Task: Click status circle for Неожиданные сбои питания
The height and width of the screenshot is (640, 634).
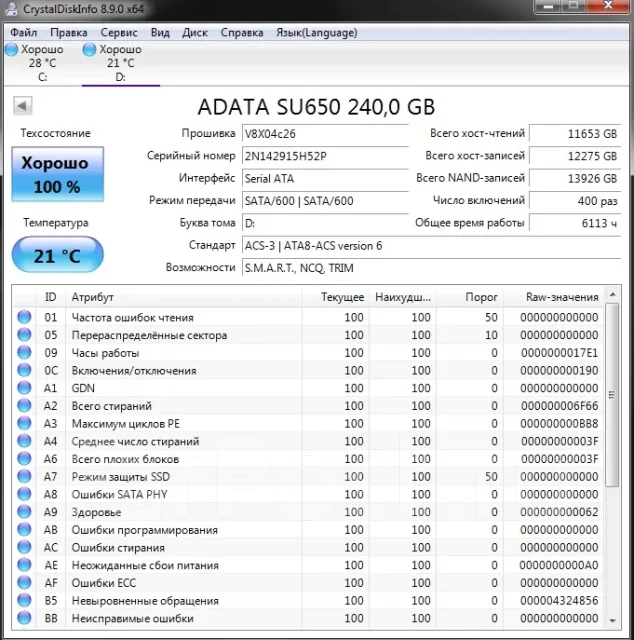Action: click(x=24, y=565)
